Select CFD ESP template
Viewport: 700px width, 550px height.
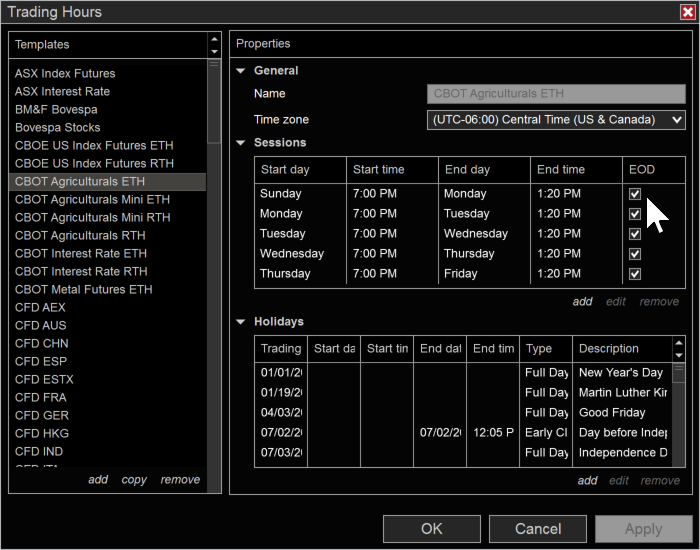tap(107, 362)
